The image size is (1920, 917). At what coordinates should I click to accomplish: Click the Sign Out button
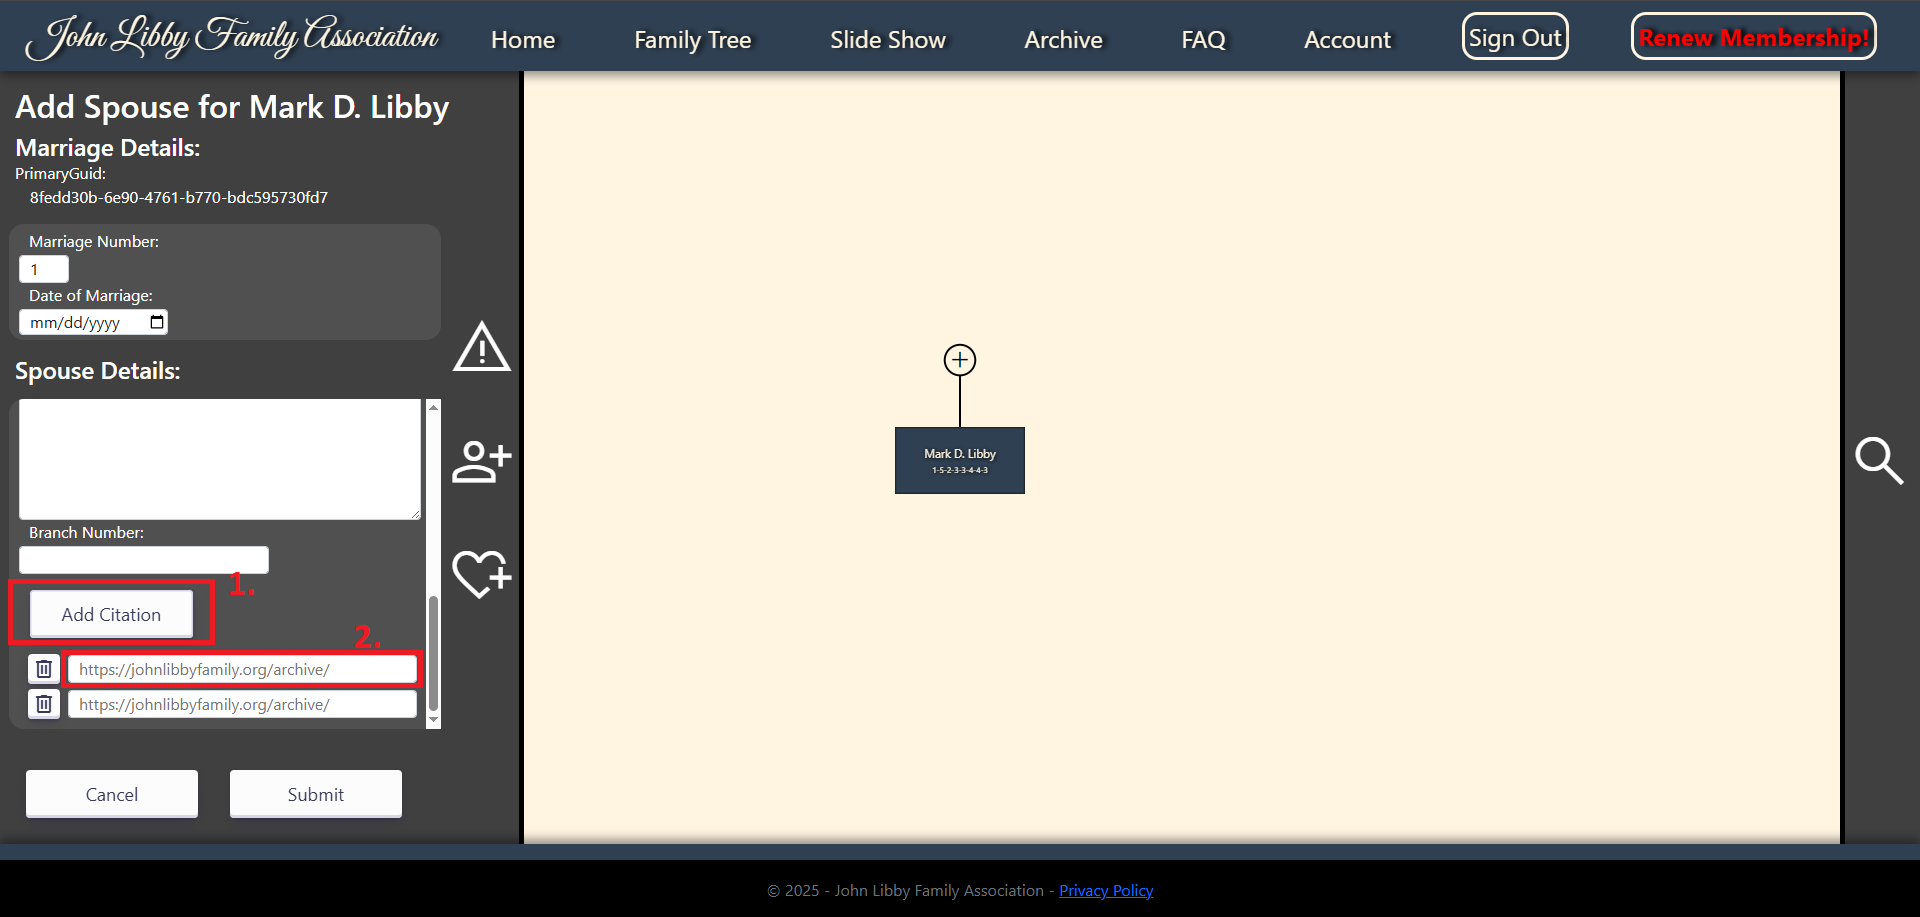click(x=1515, y=37)
